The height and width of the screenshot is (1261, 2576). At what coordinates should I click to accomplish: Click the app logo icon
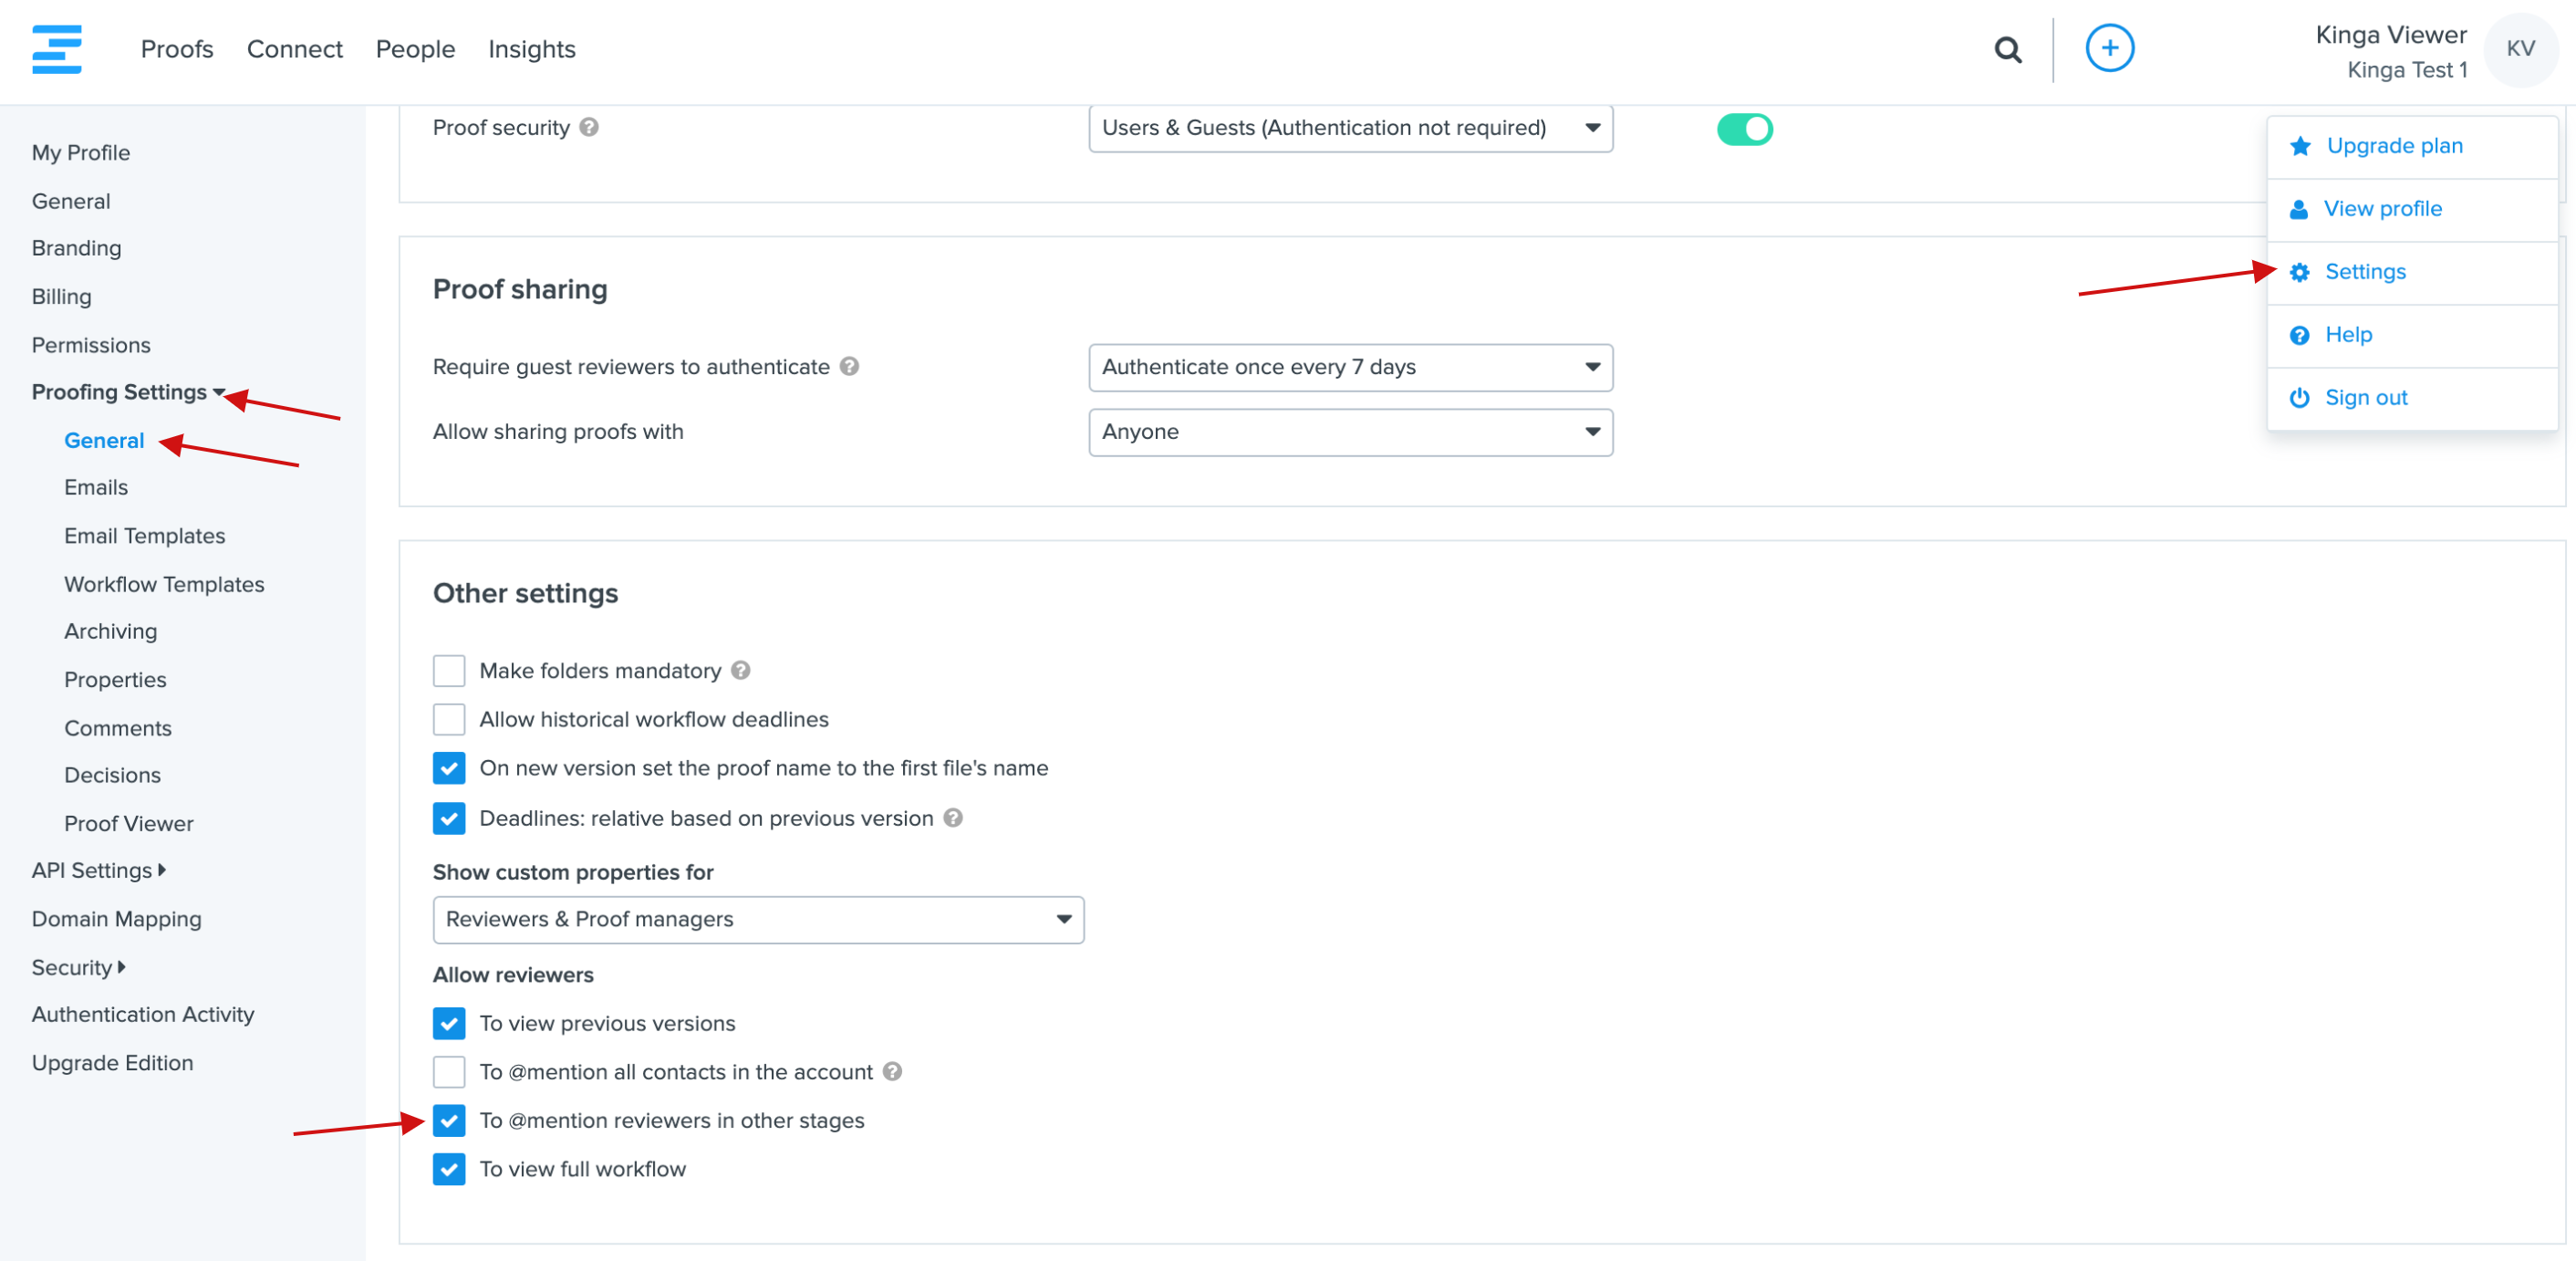(x=57, y=49)
